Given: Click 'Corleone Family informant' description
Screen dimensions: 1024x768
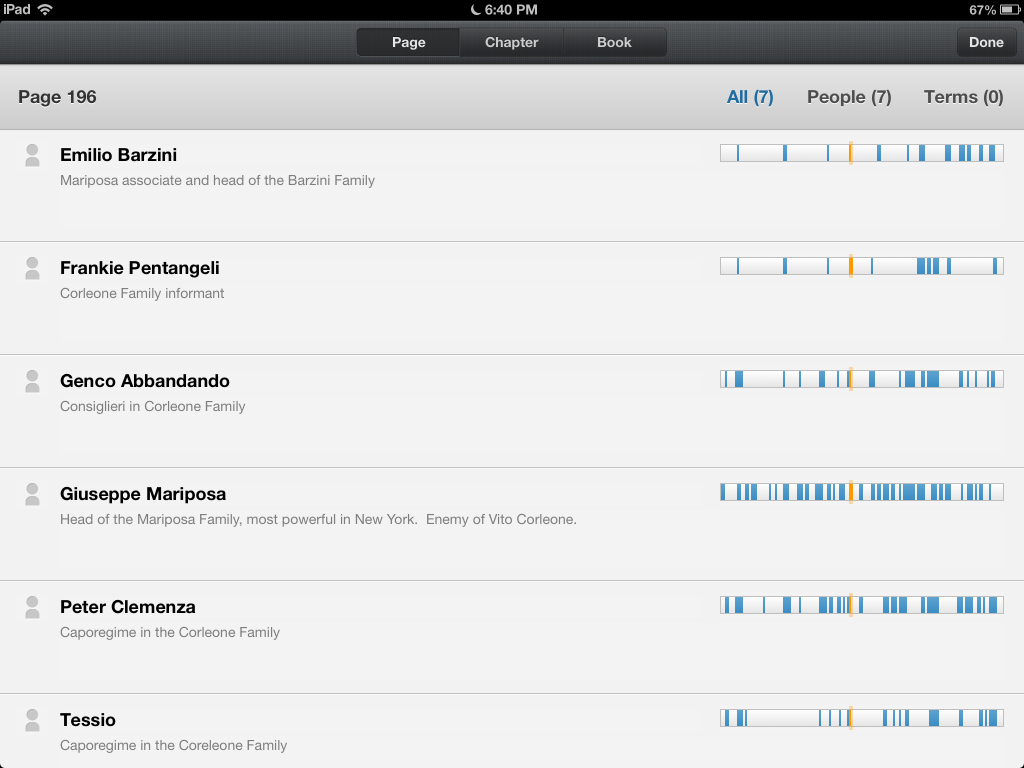Looking at the screenshot, I should tap(142, 294).
